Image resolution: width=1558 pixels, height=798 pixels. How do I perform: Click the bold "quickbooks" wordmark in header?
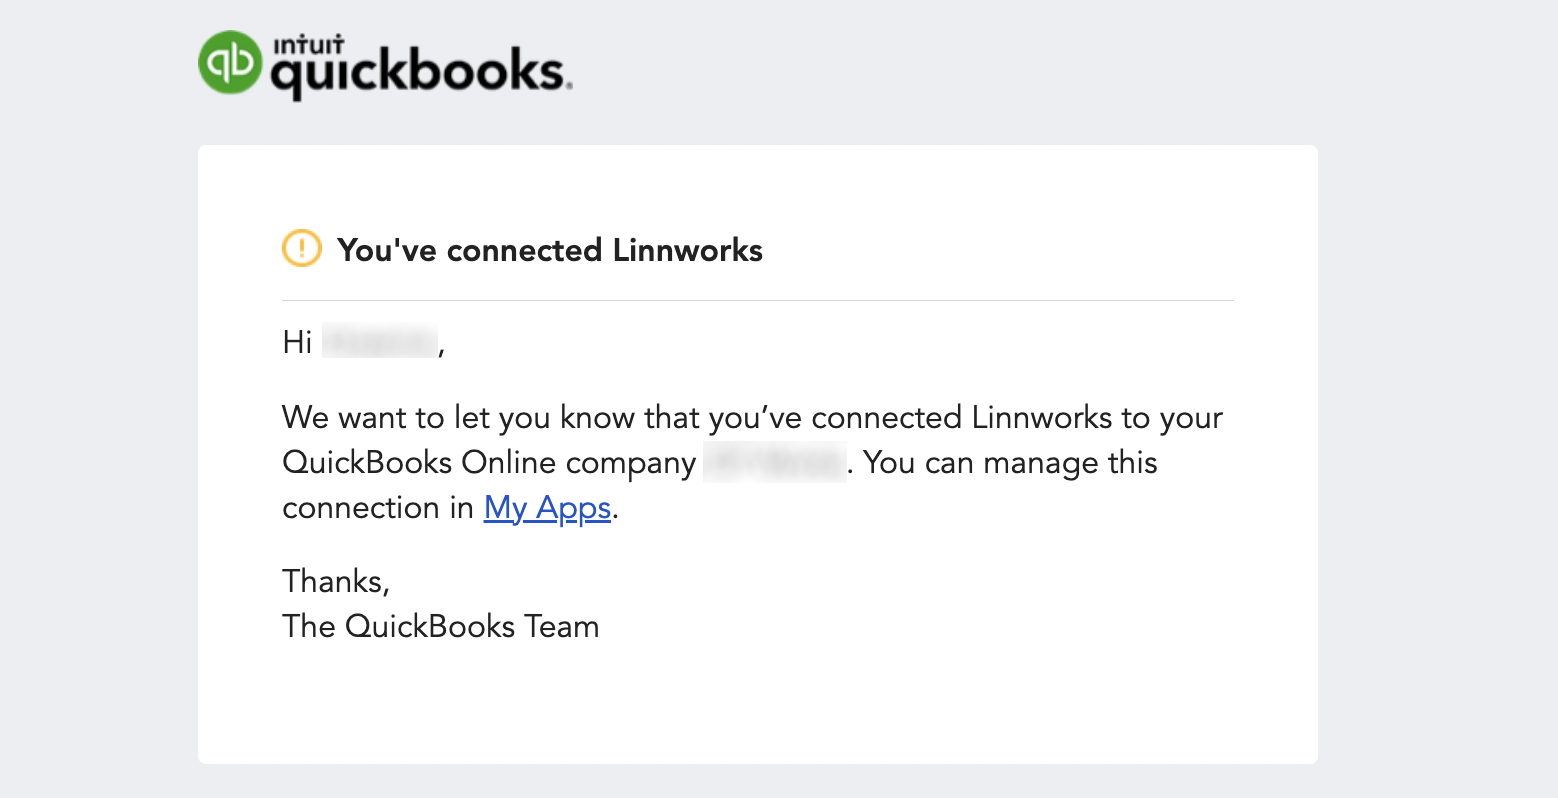tap(420, 72)
